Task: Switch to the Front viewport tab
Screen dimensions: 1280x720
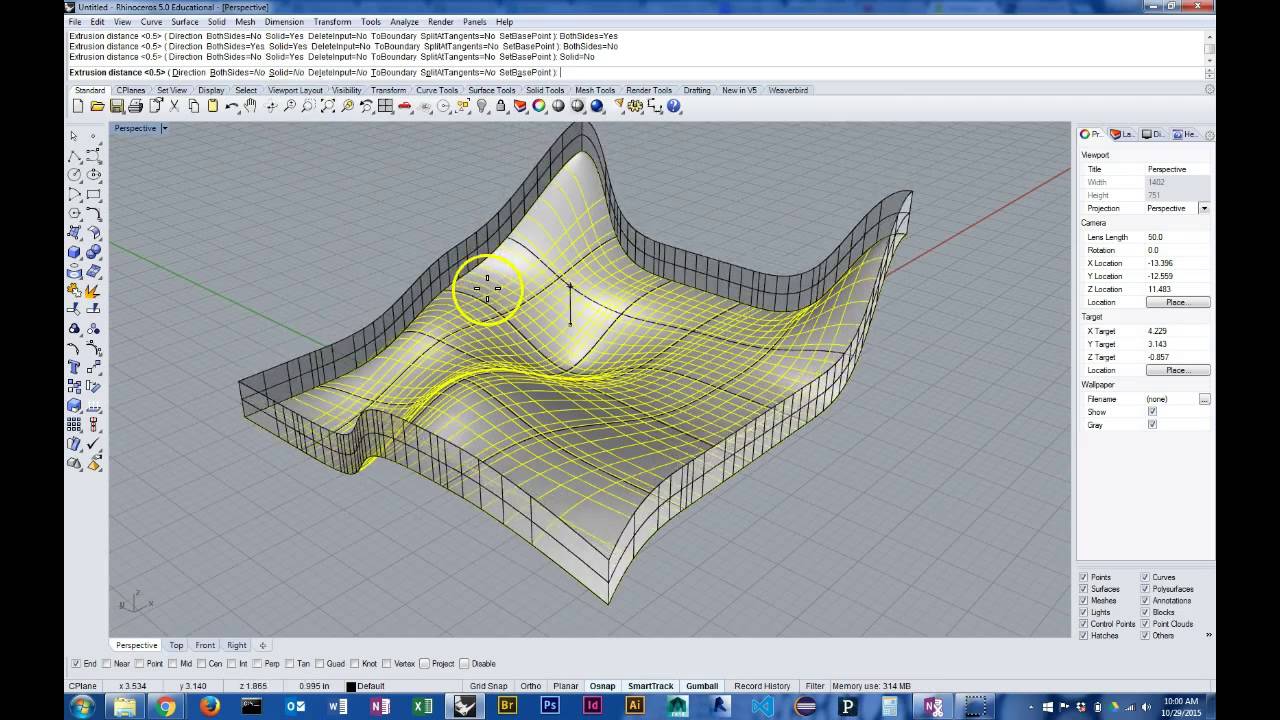Action: point(205,645)
